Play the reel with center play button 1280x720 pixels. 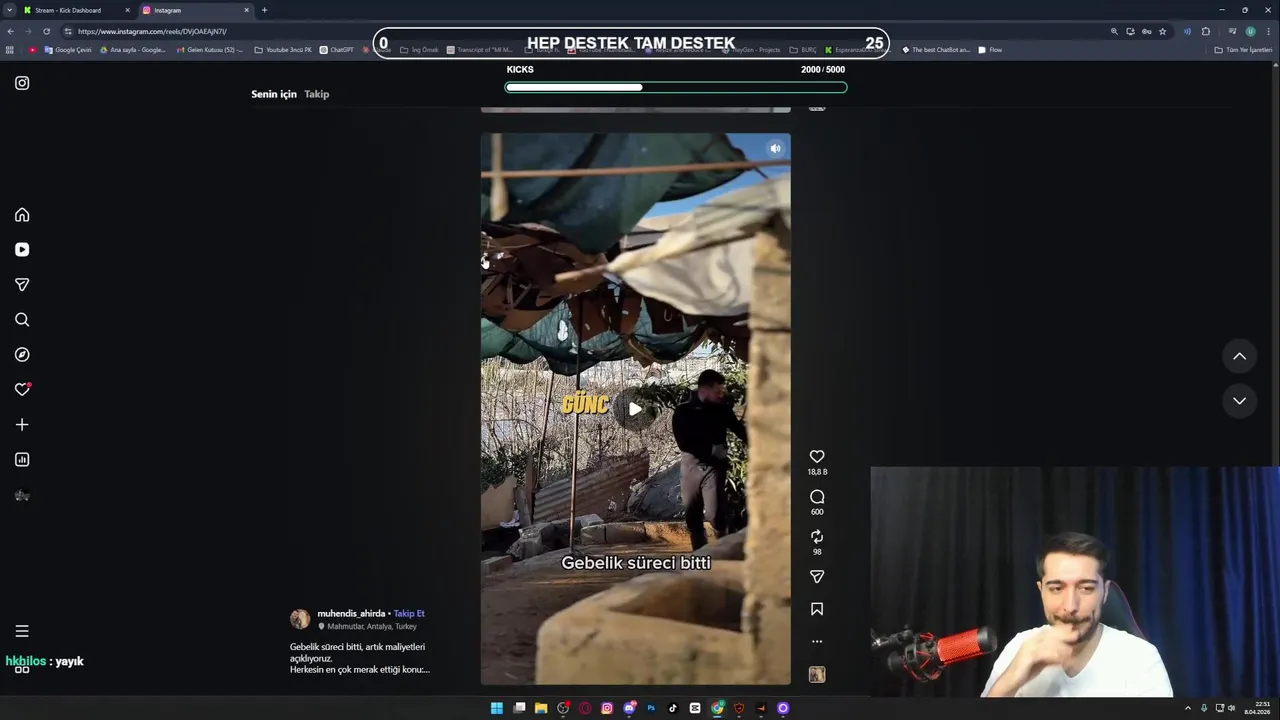click(635, 409)
